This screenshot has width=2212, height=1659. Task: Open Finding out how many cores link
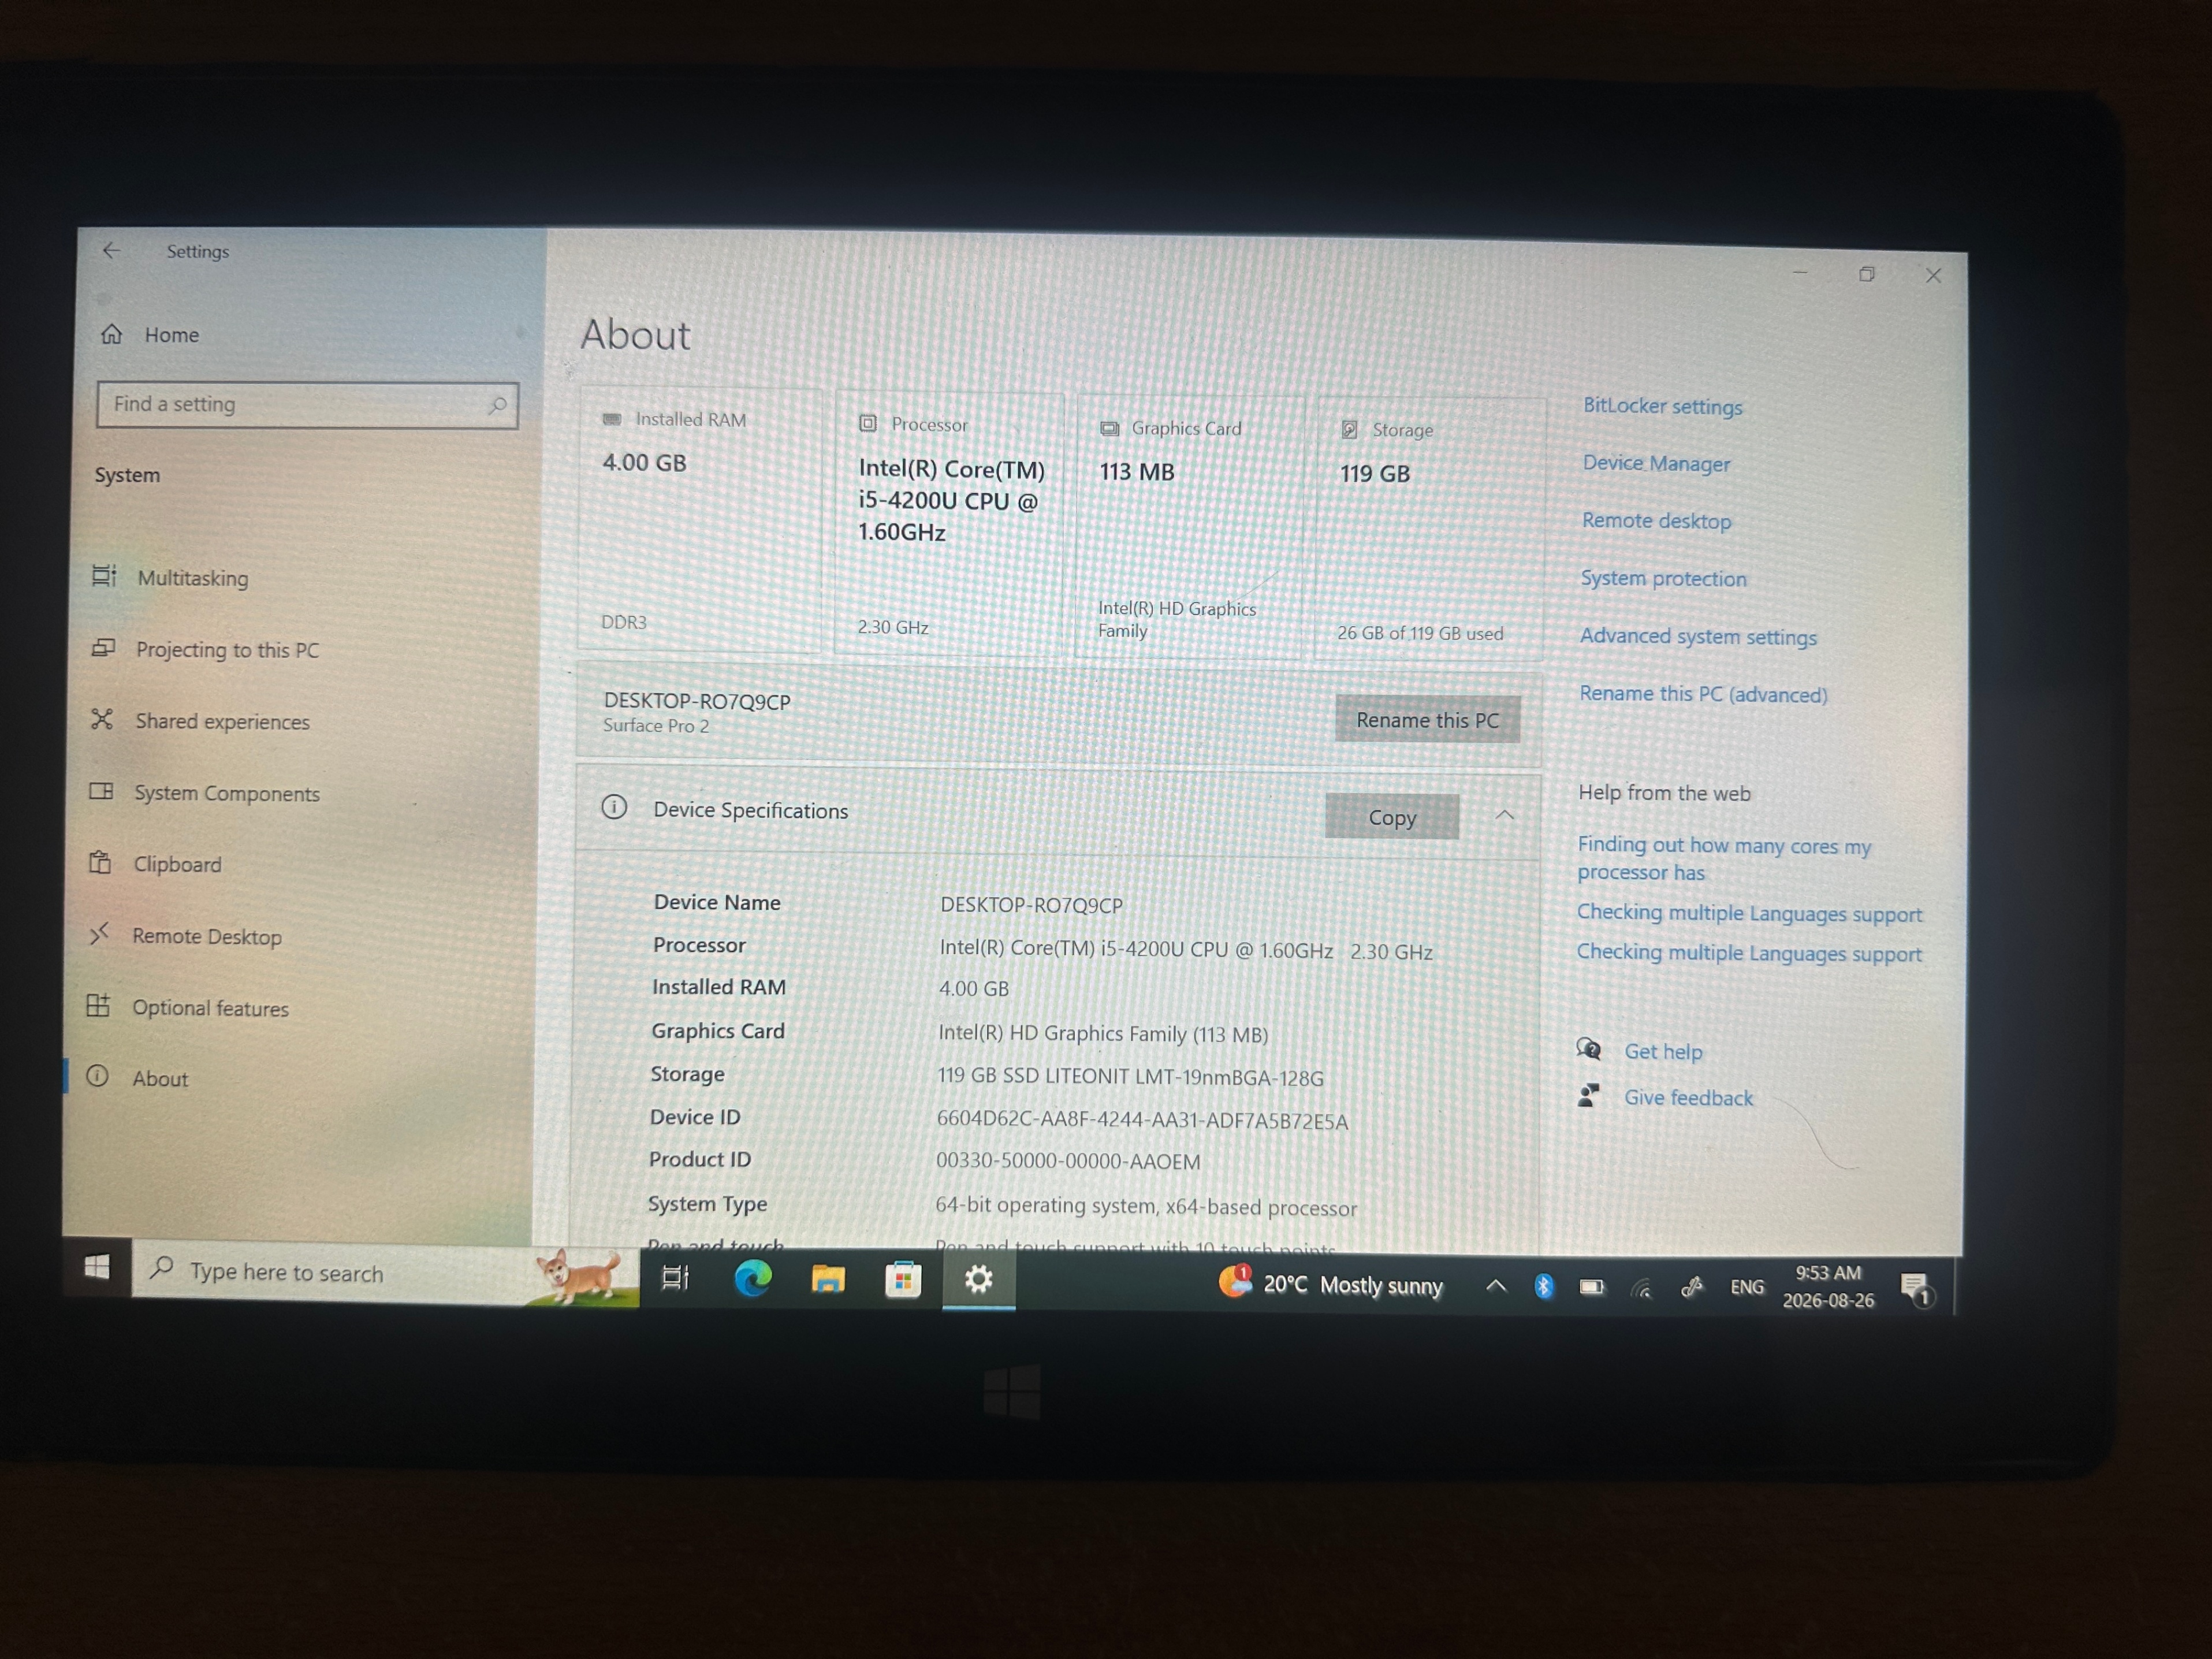pos(1724,858)
